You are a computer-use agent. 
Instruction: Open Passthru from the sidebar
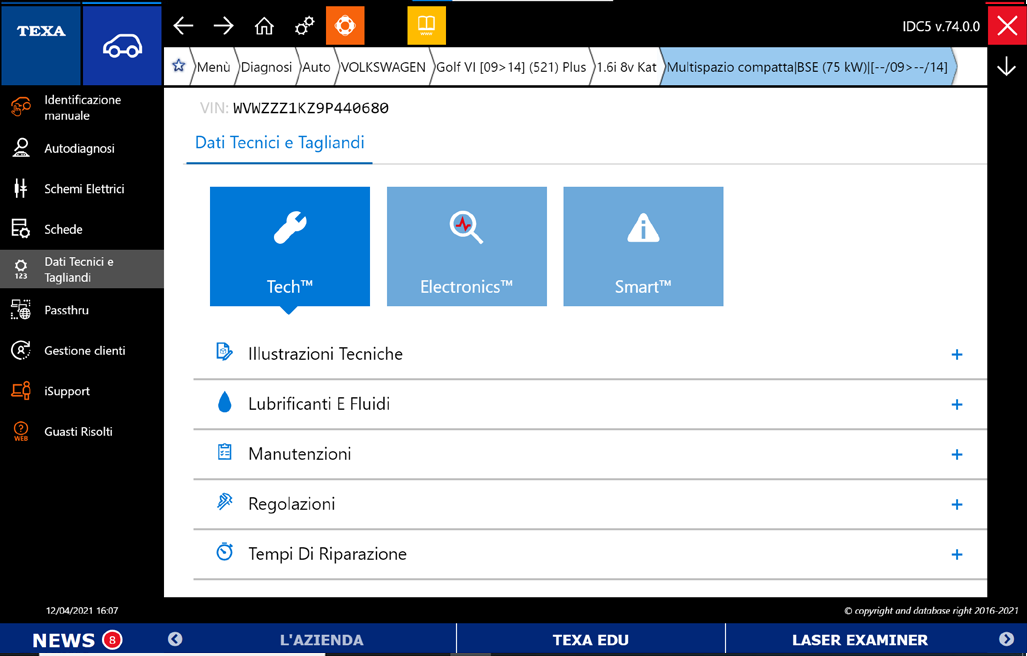[82, 310]
